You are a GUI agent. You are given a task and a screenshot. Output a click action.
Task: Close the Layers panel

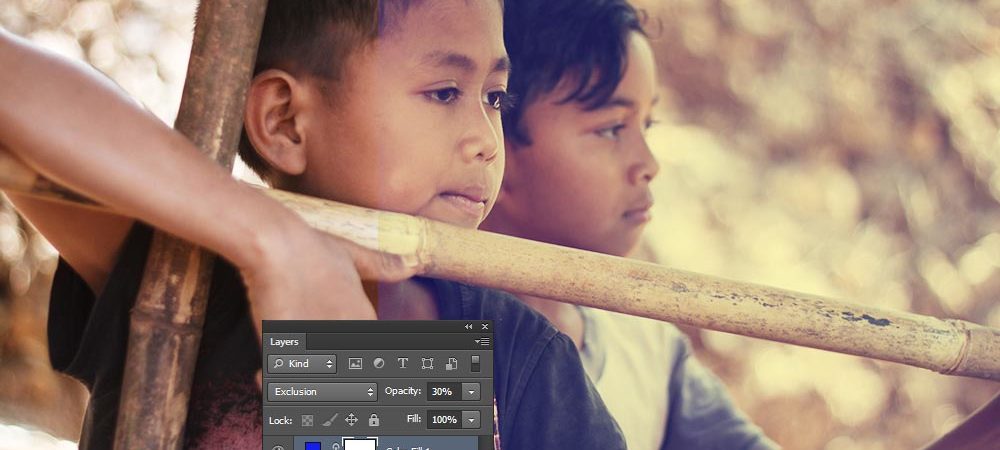click(485, 326)
